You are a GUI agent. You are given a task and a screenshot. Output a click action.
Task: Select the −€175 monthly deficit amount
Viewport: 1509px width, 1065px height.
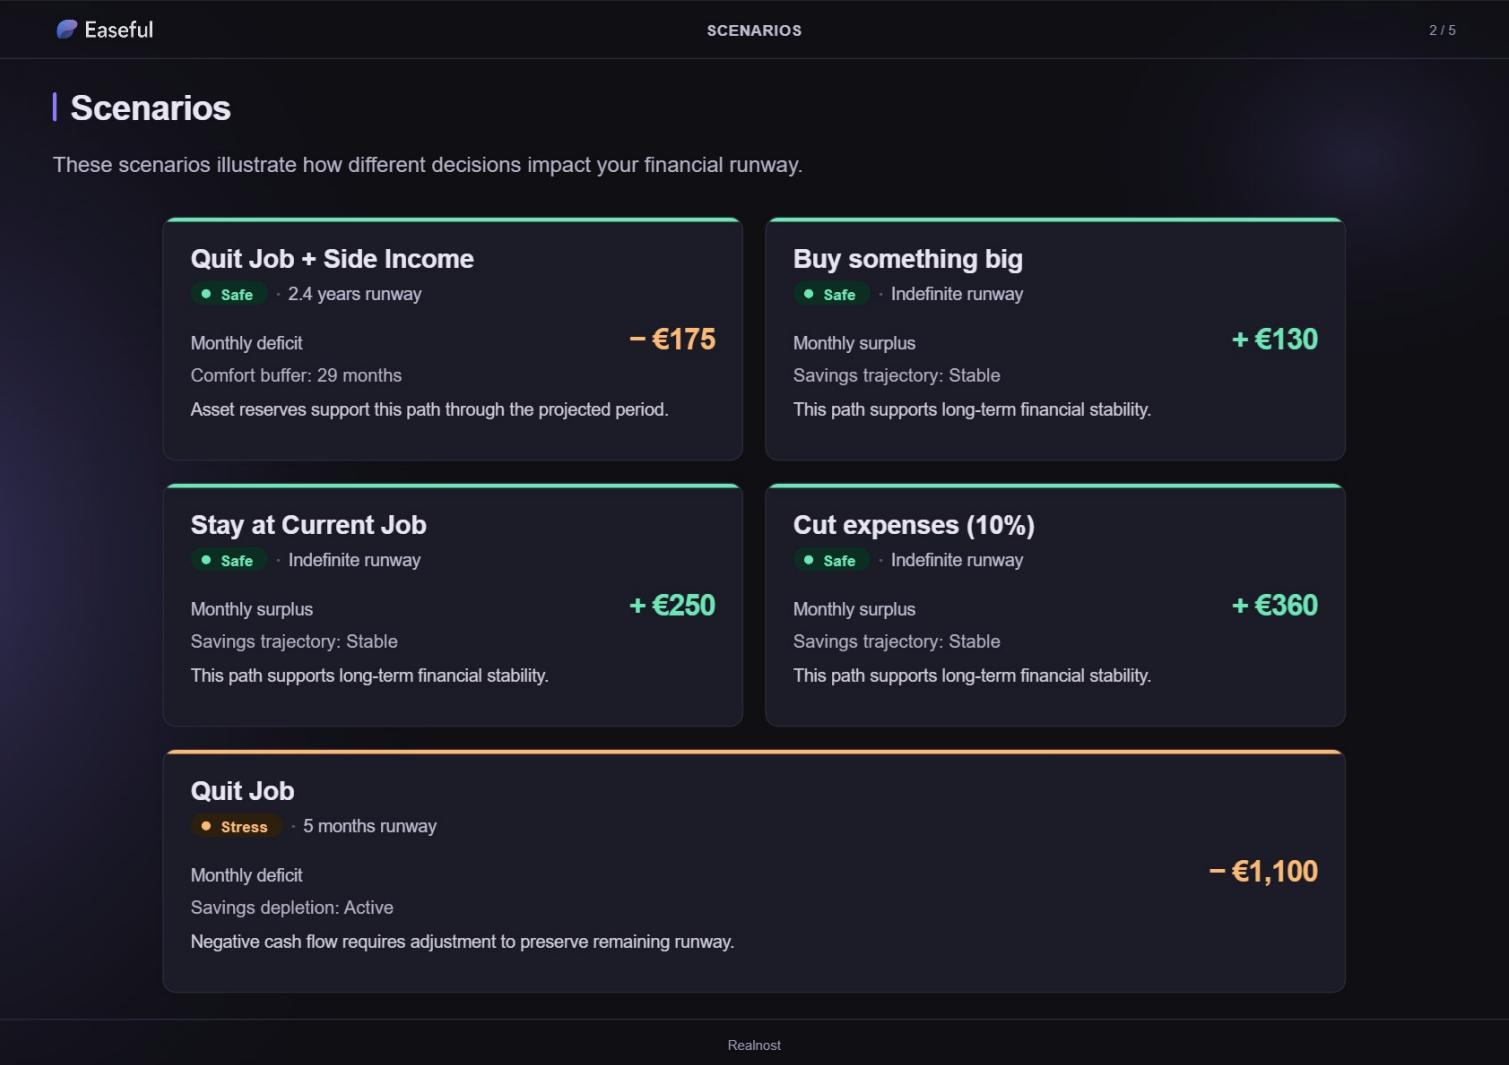tap(673, 340)
